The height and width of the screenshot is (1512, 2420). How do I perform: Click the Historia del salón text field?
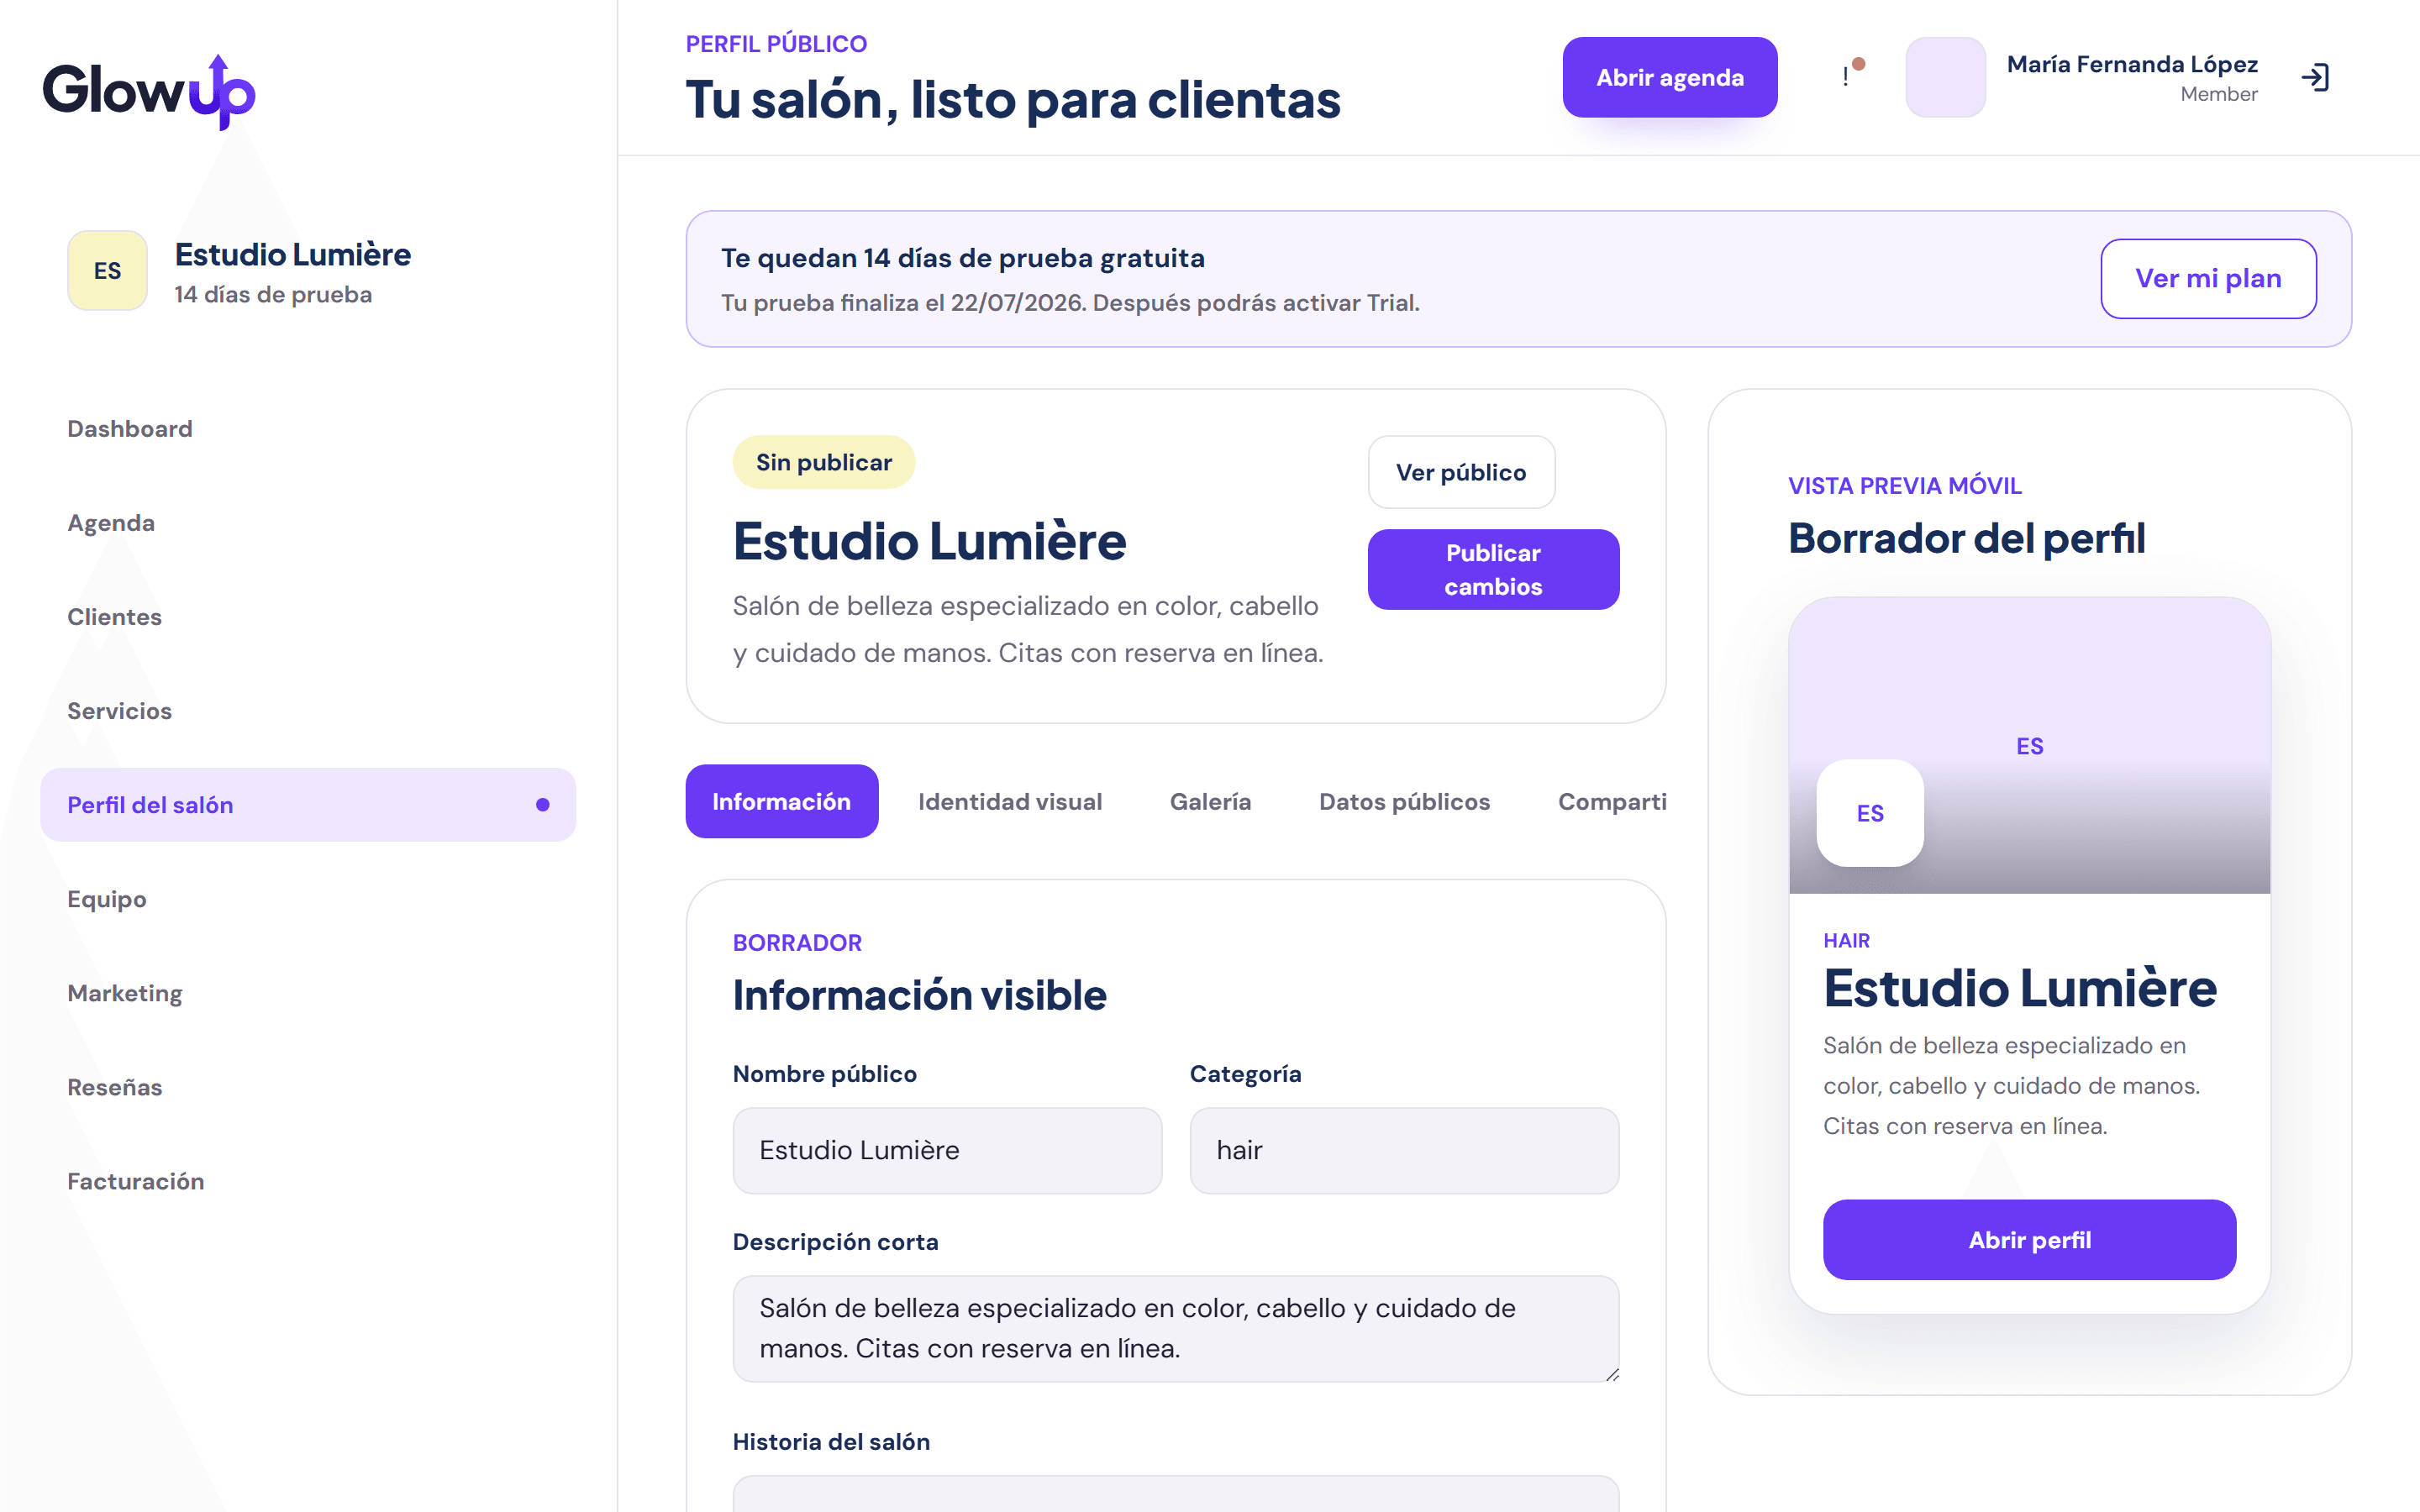tap(1176, 1493)
